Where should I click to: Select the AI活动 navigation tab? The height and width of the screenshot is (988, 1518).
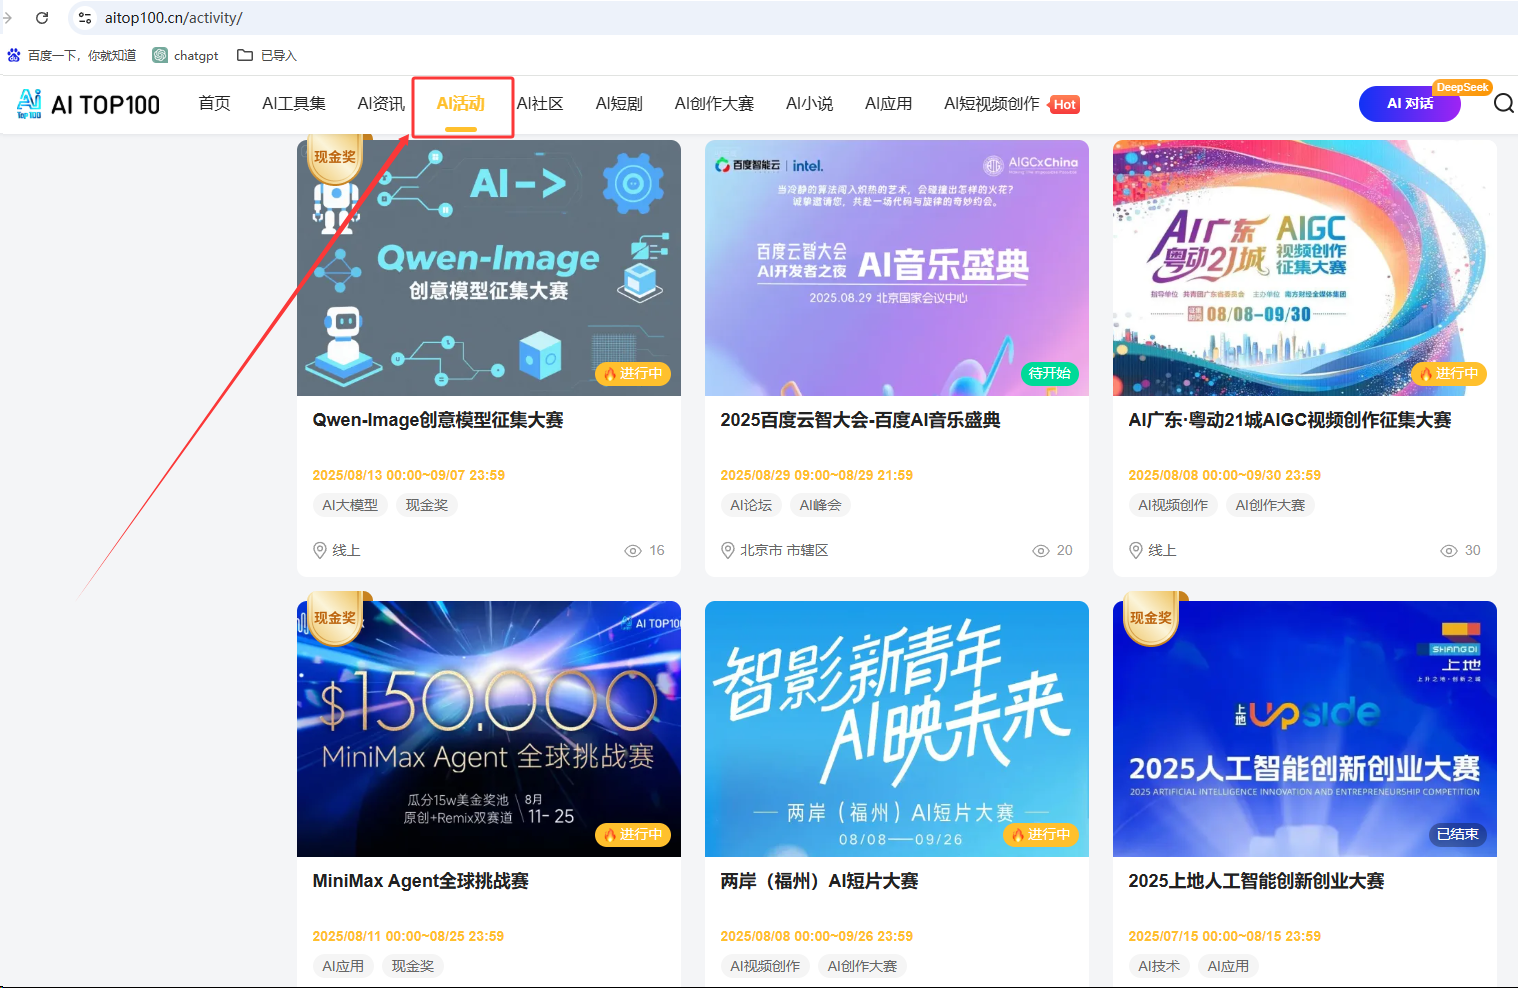click(461, 104)
